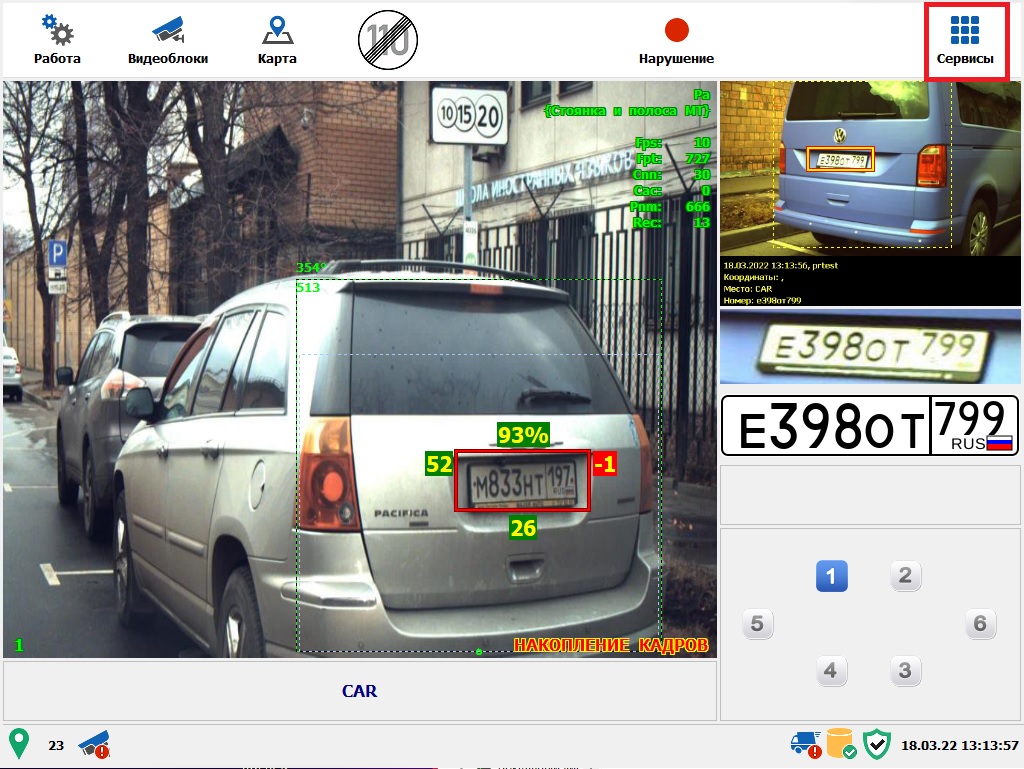
Task: Open the Карта map view
Action: pos(277,40)
